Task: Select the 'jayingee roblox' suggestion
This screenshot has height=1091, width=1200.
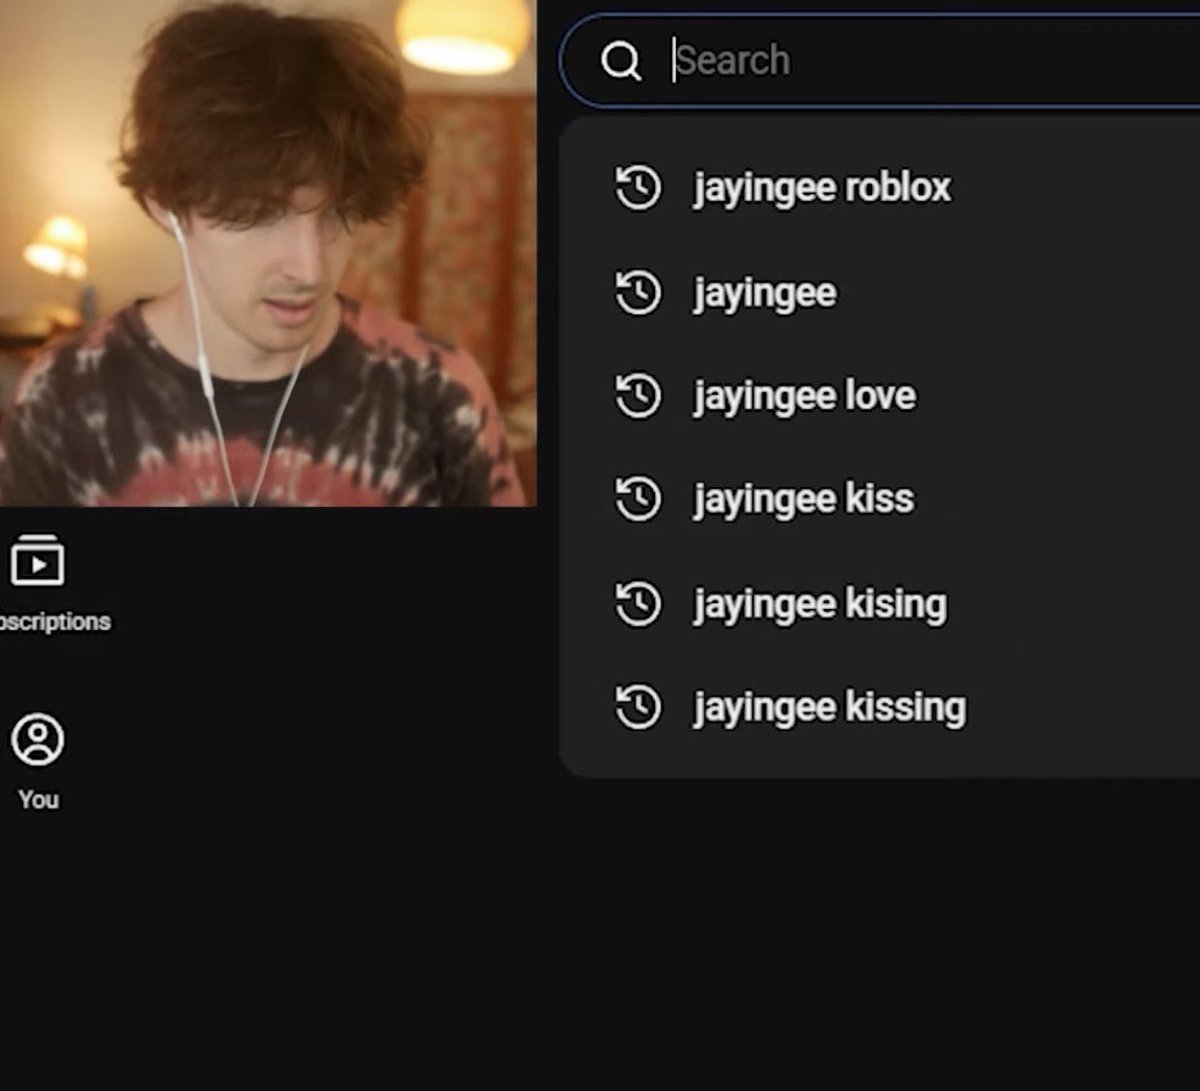Action: pos(822,187)
